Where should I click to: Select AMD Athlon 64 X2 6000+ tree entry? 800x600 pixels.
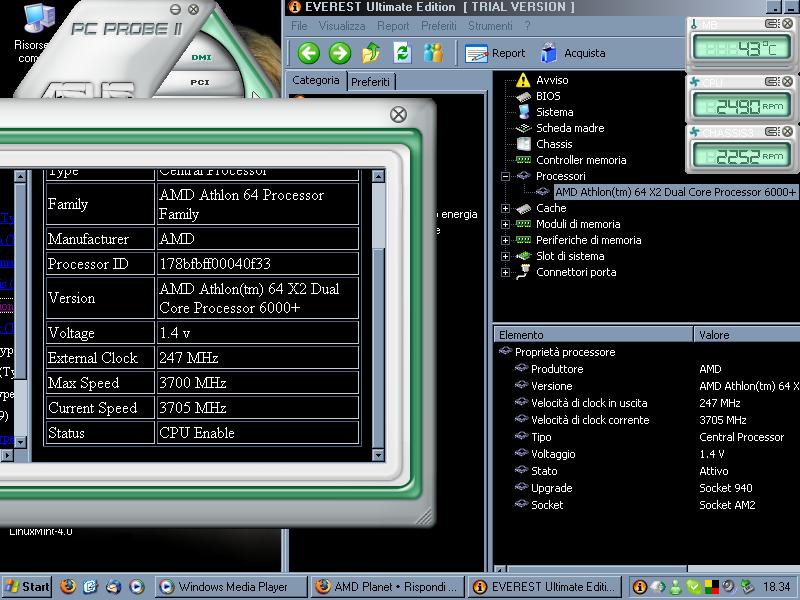pos(675,192)
